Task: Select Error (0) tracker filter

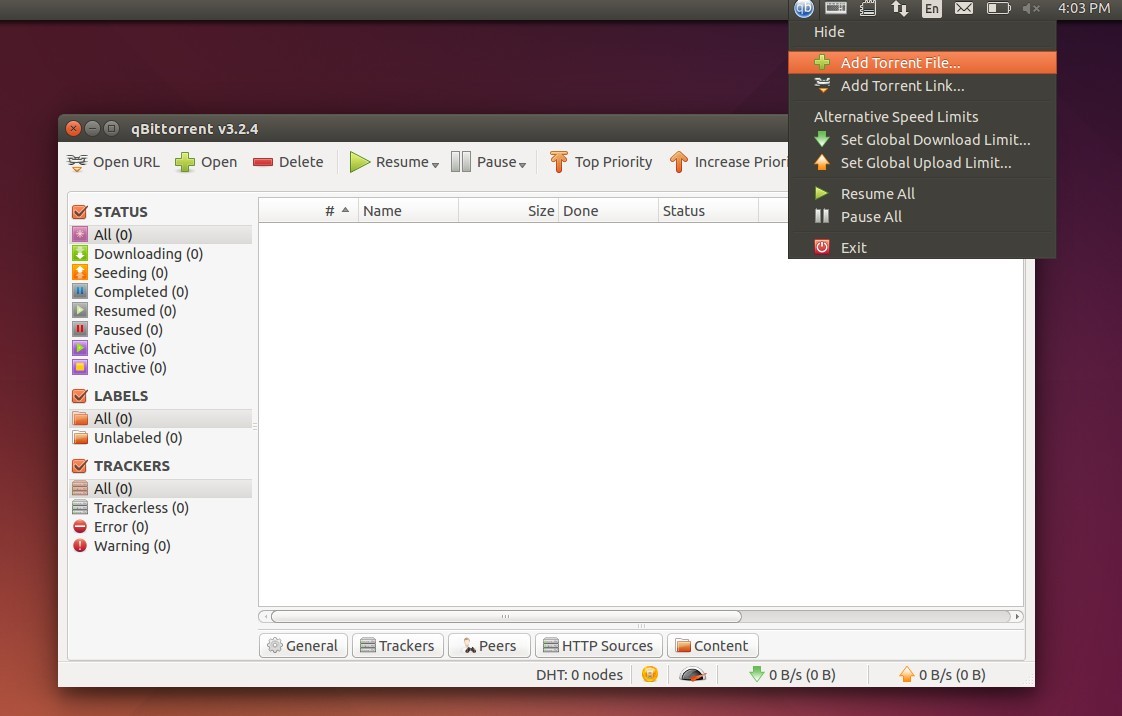Action: click(161, 526)
